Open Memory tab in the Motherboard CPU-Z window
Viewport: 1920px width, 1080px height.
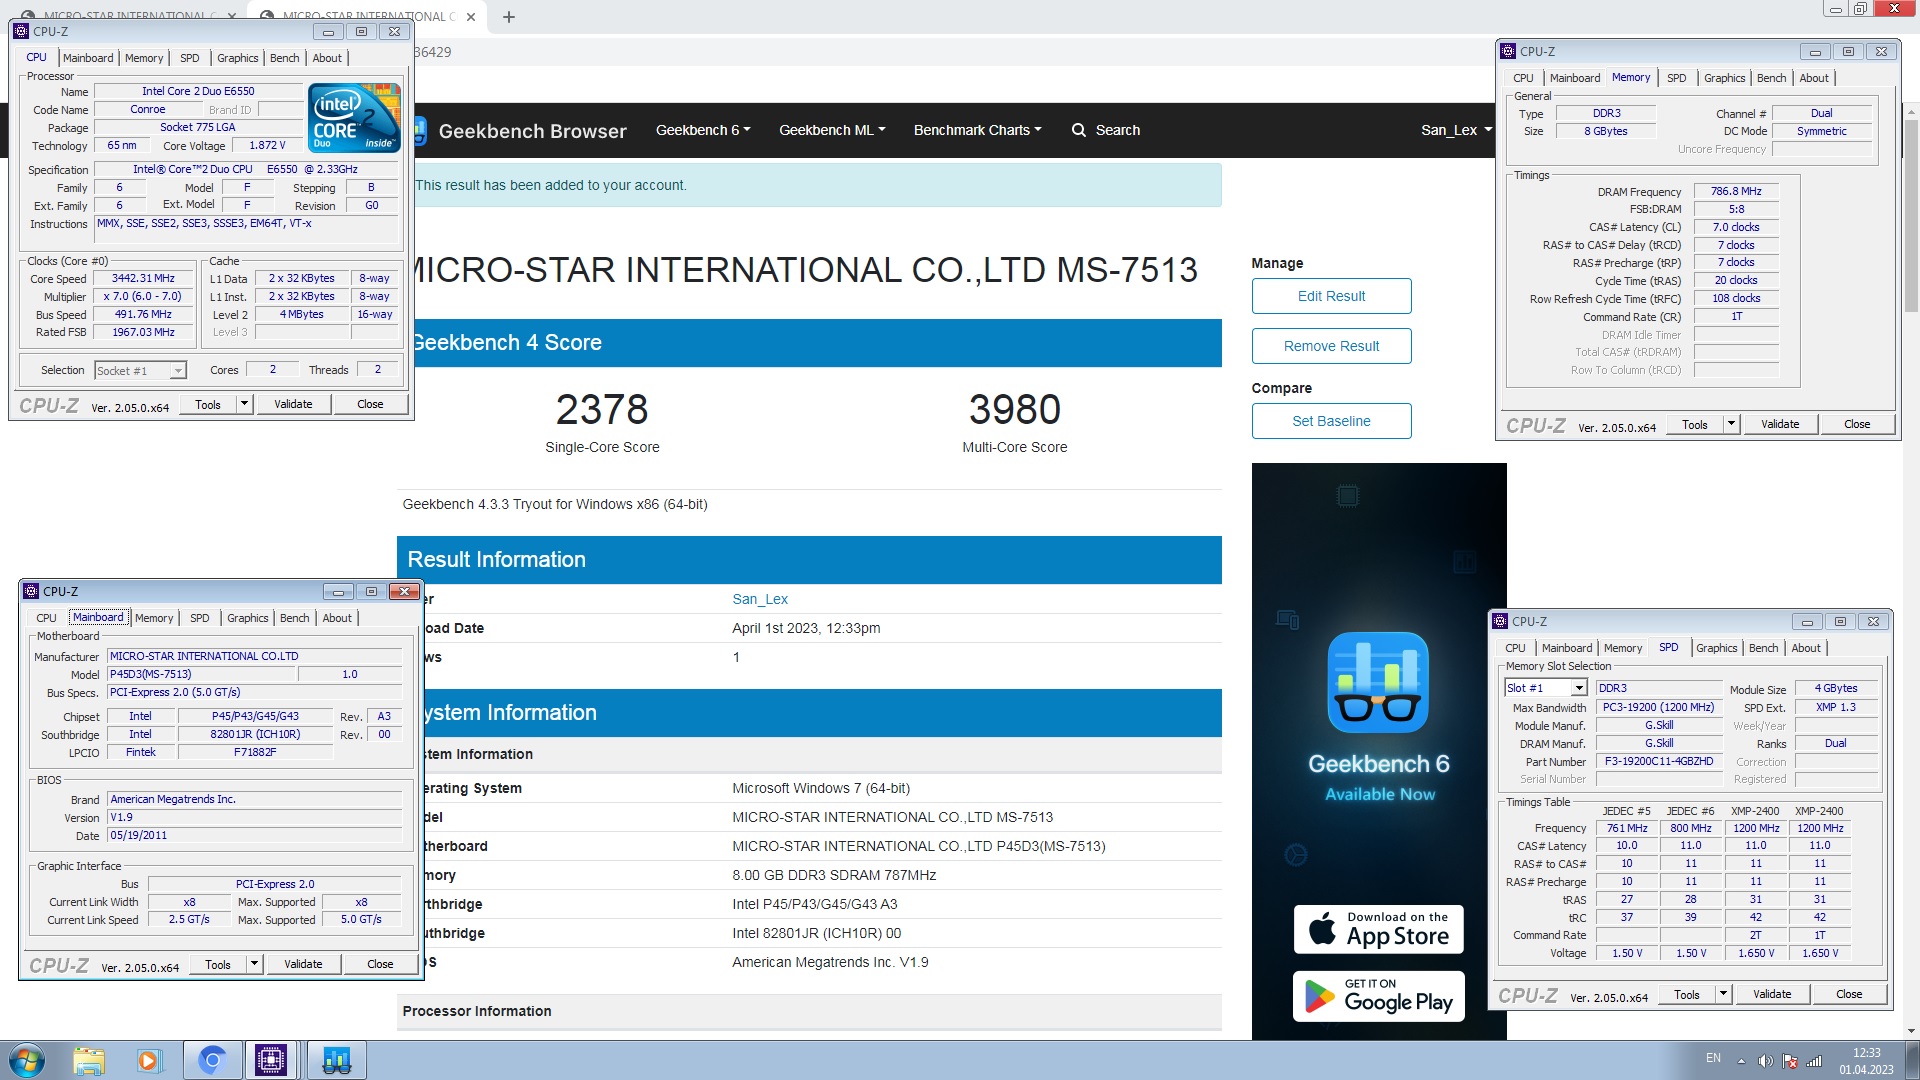click(154, 618)
